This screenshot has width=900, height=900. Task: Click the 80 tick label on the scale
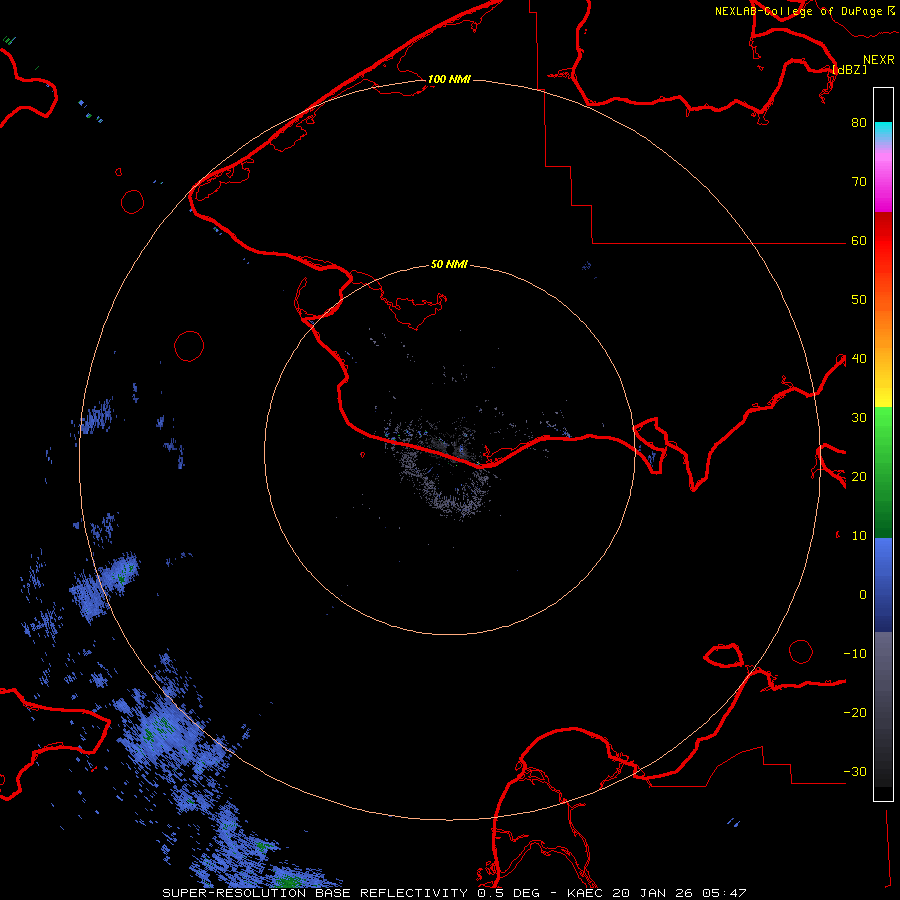(x=859, y=123)
